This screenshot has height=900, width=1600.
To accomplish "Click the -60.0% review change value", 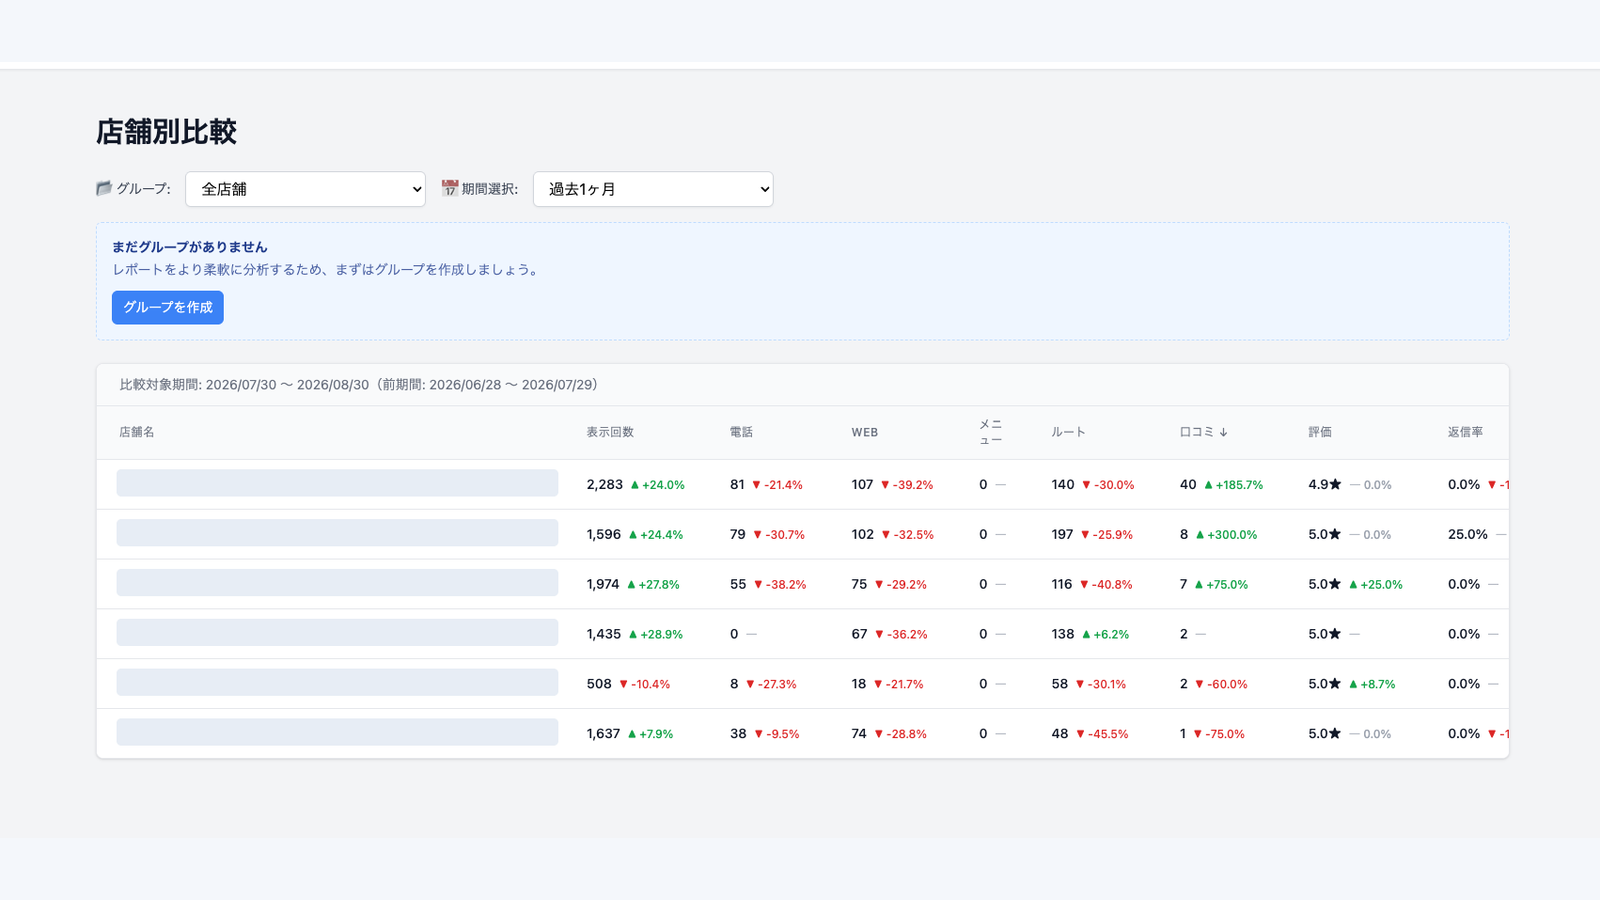I will pyautogui.click(x=1221, y=685).
